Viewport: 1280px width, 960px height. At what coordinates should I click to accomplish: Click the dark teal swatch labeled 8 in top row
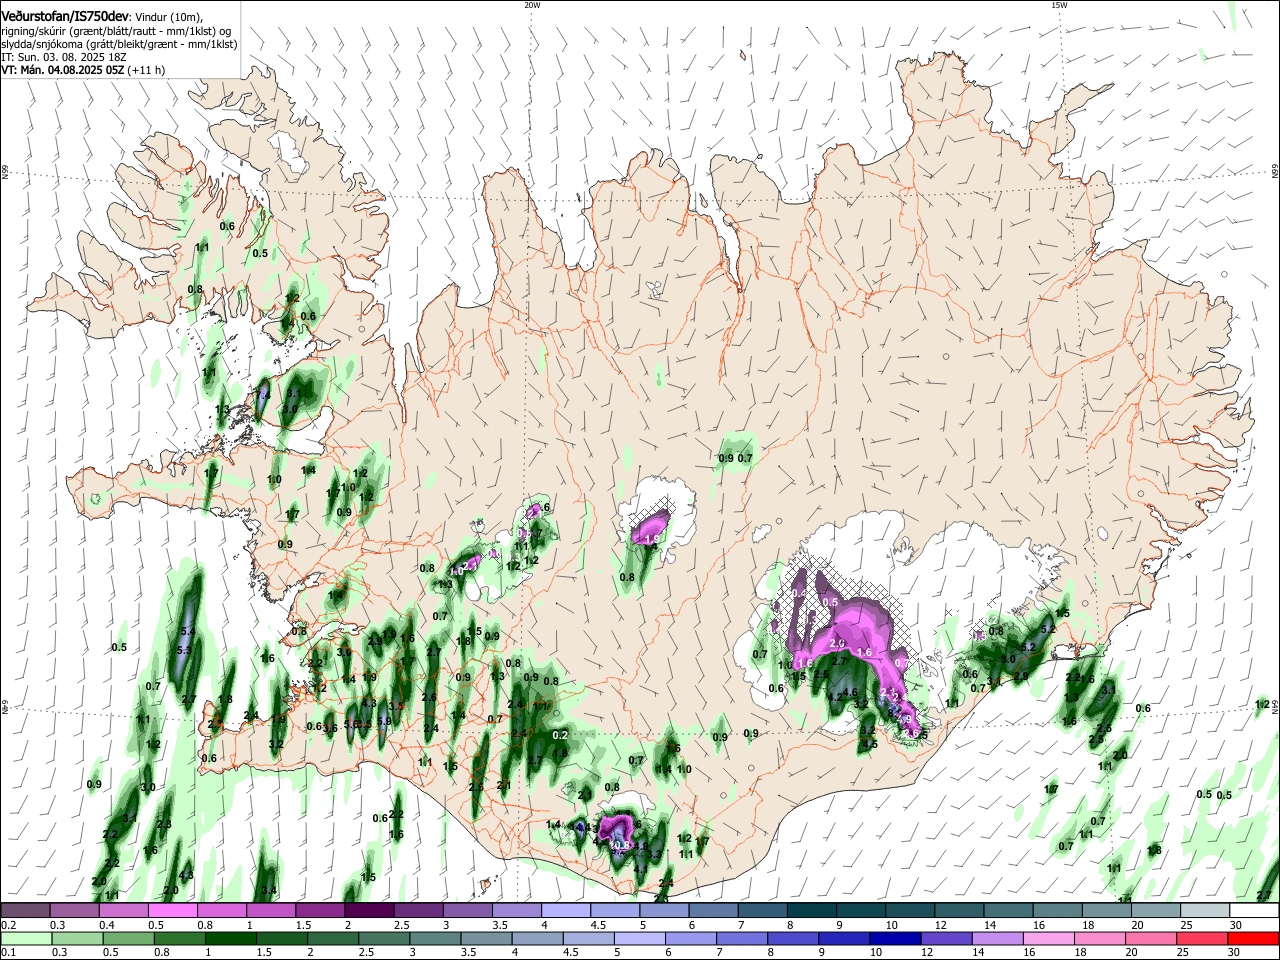coord(811,910)
